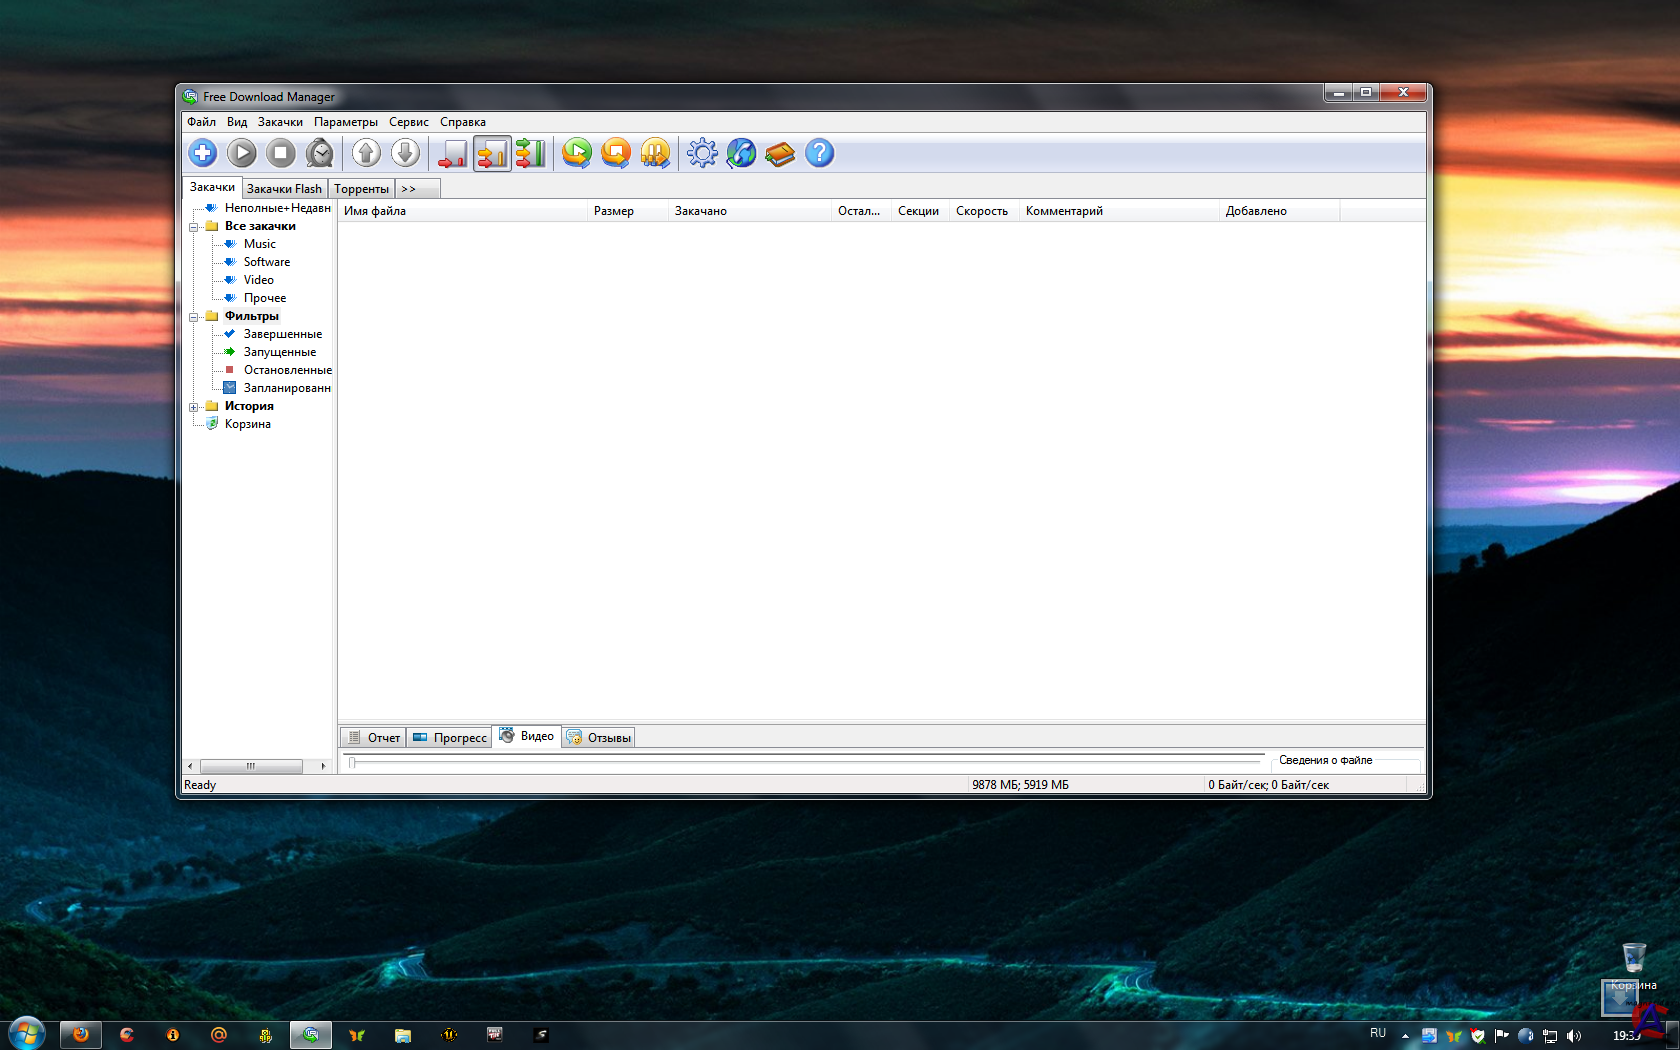Enable light traffic mode (red bar icon)

[x=452, y=153]
